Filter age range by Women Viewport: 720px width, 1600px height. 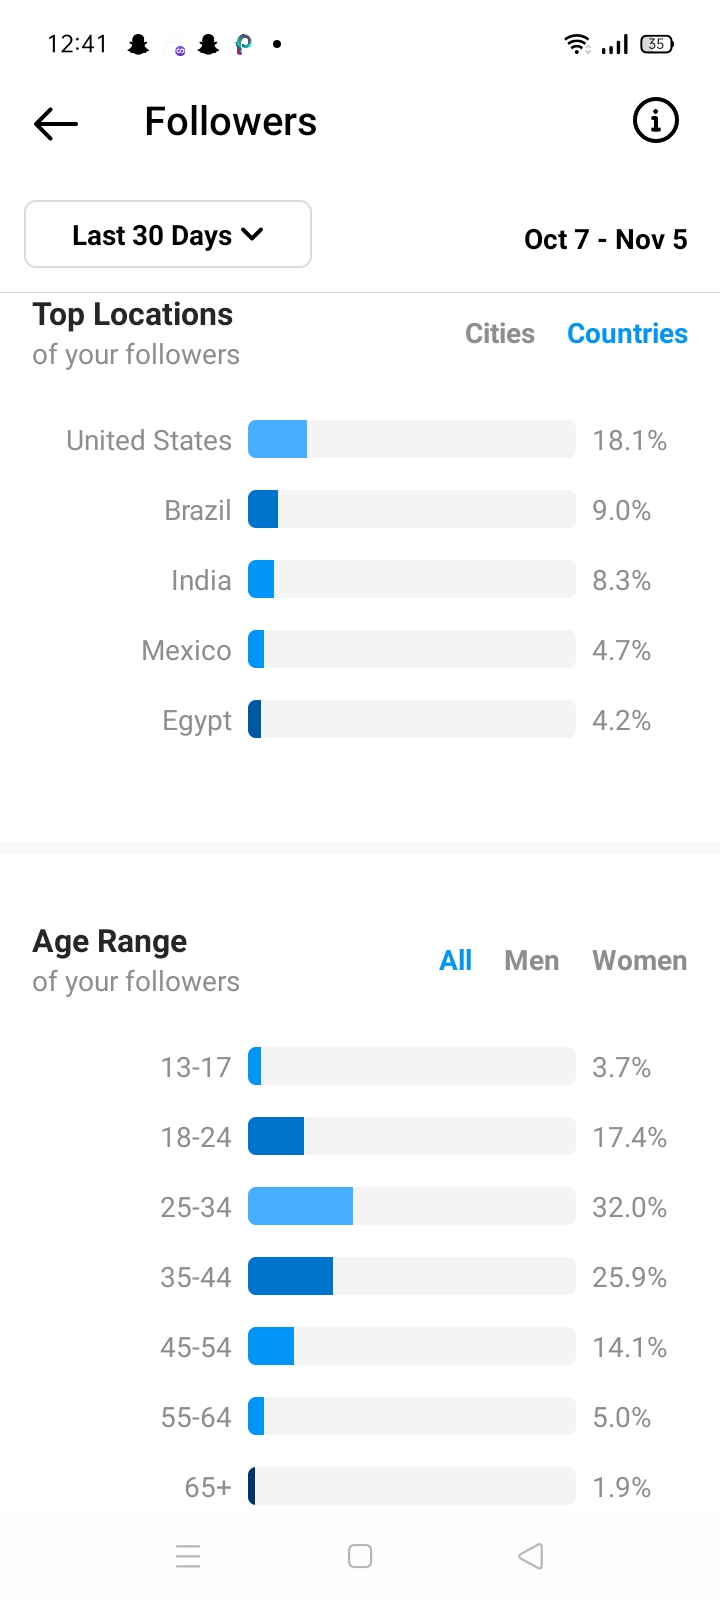pos(640,960)
